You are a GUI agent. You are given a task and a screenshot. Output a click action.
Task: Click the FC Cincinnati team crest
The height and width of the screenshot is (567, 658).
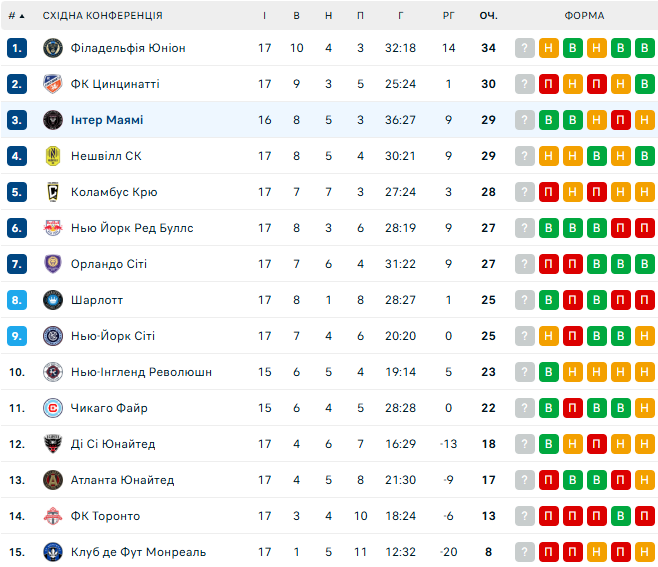coord(53,84)
